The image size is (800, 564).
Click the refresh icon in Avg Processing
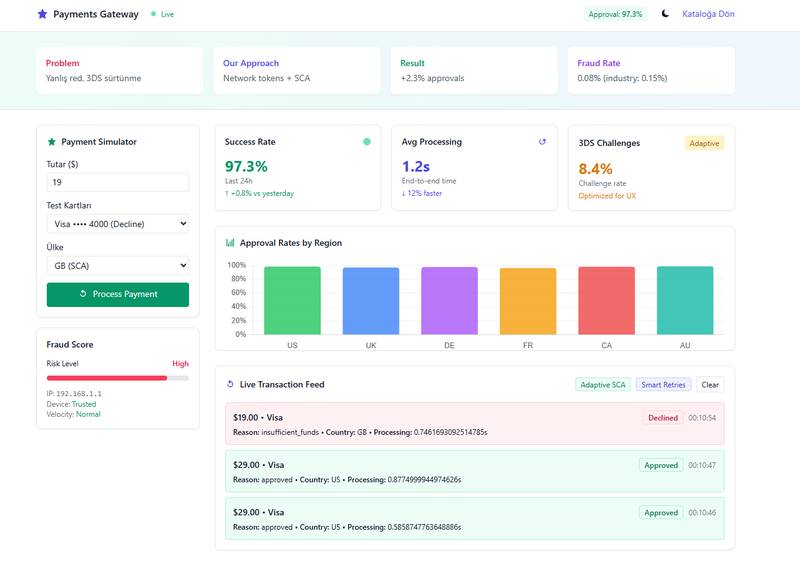tap(542, 142)
